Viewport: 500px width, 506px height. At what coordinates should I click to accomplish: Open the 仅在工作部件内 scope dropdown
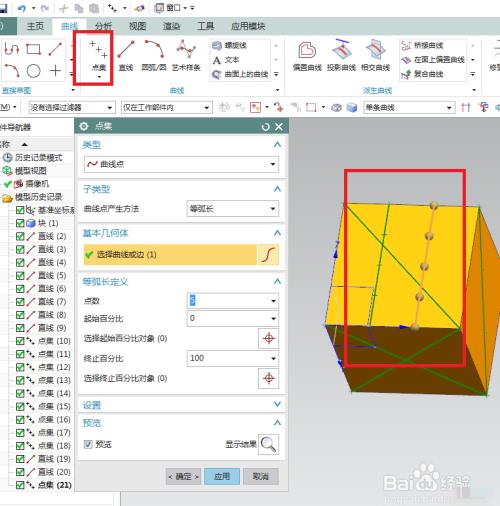167,108
